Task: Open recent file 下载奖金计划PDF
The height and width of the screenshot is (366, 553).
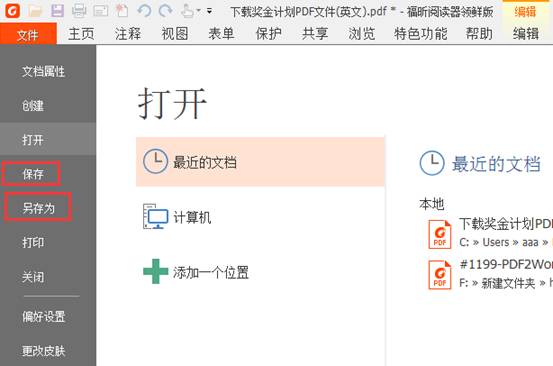Action: [x=506, y=224]
